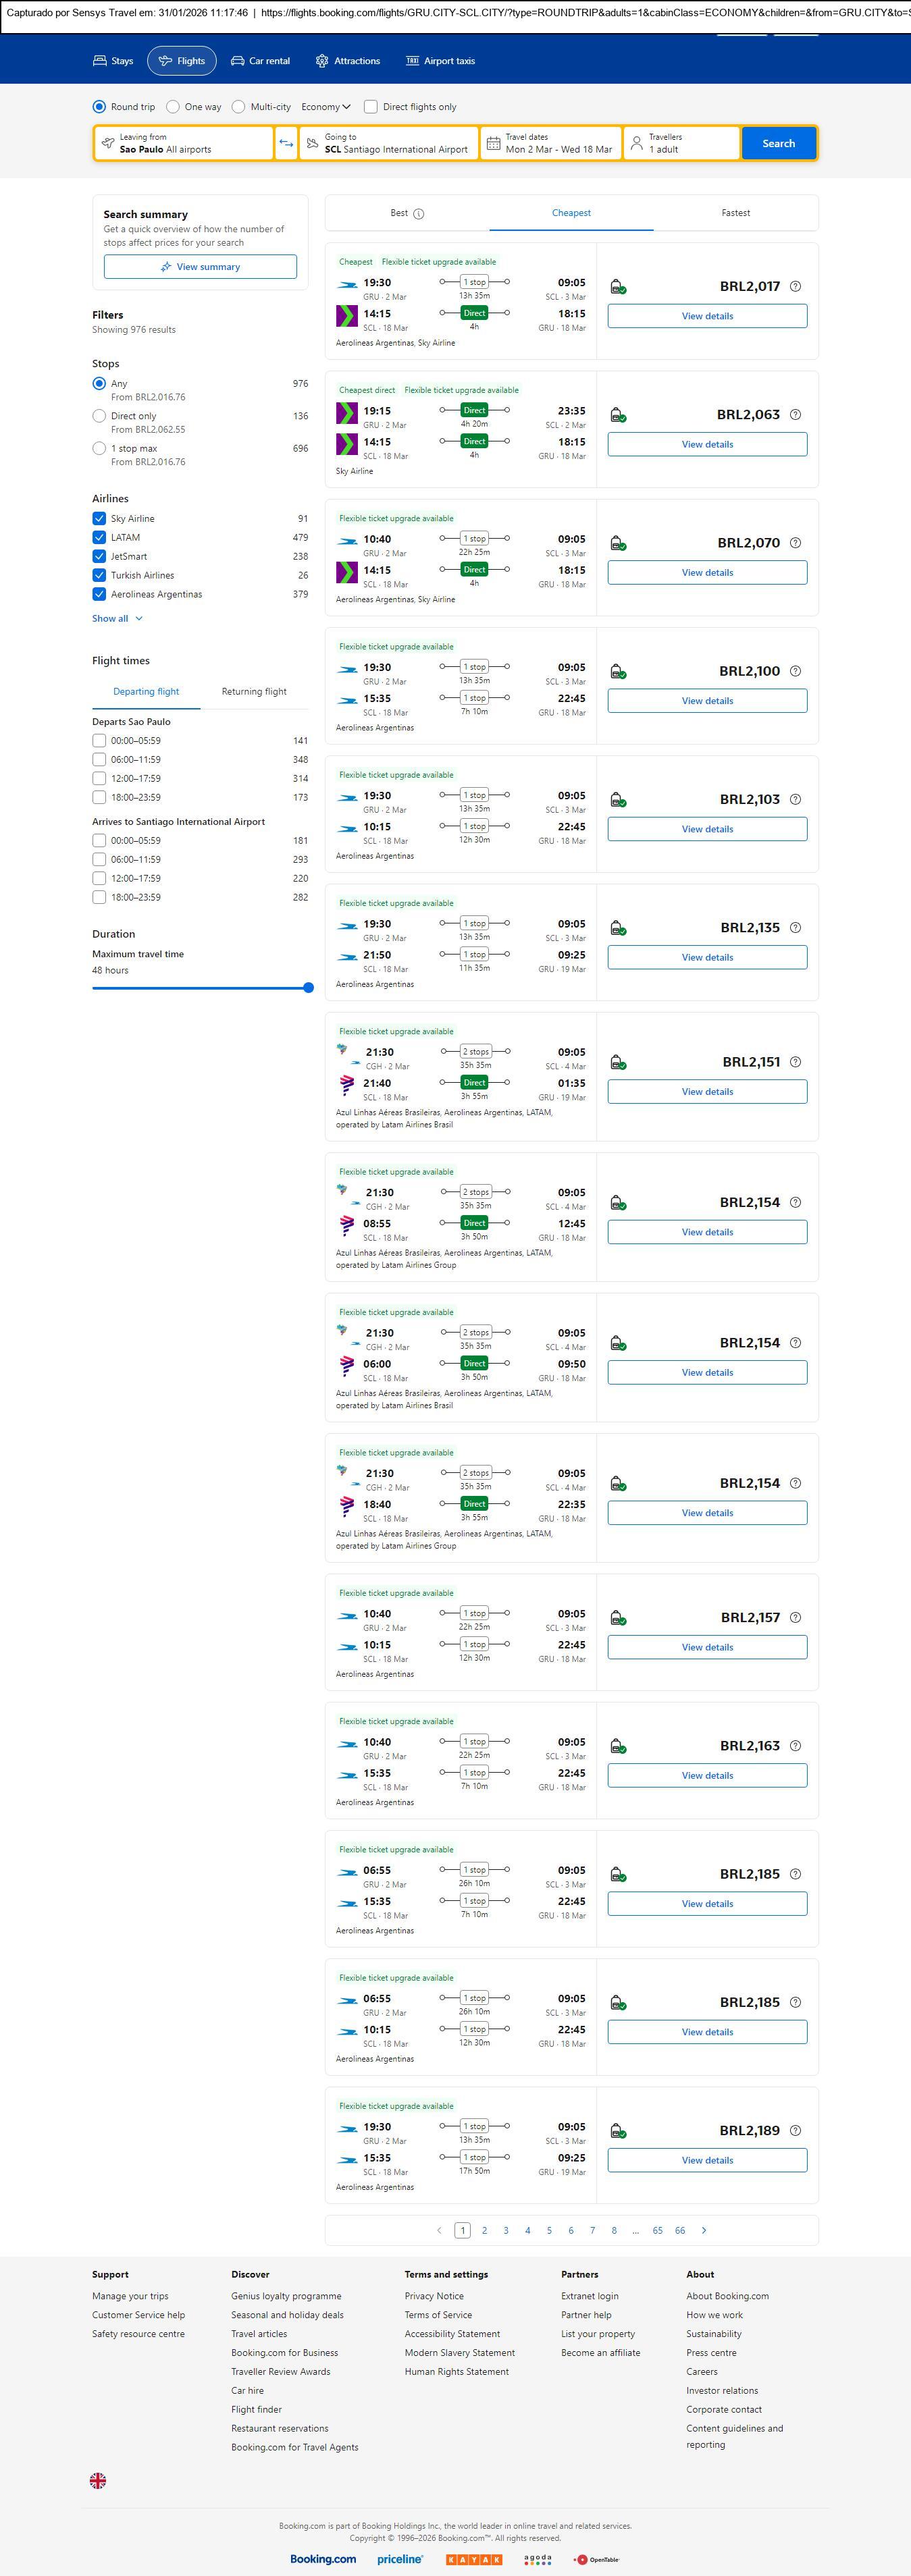
Task: Click the Kayak logo in the footer
Action: click(x=473, y=2559)
